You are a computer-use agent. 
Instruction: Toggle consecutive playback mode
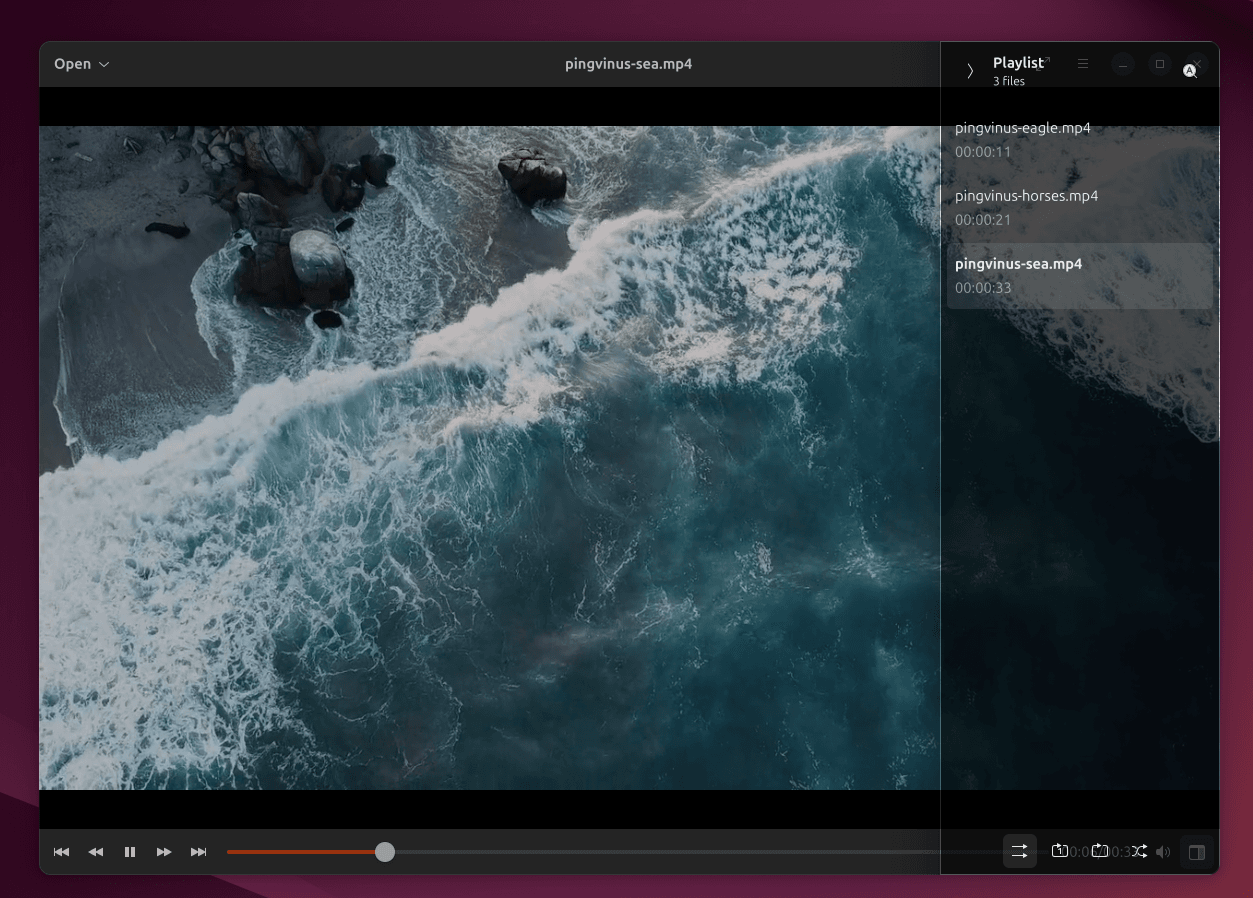(x=1019, y=852)
